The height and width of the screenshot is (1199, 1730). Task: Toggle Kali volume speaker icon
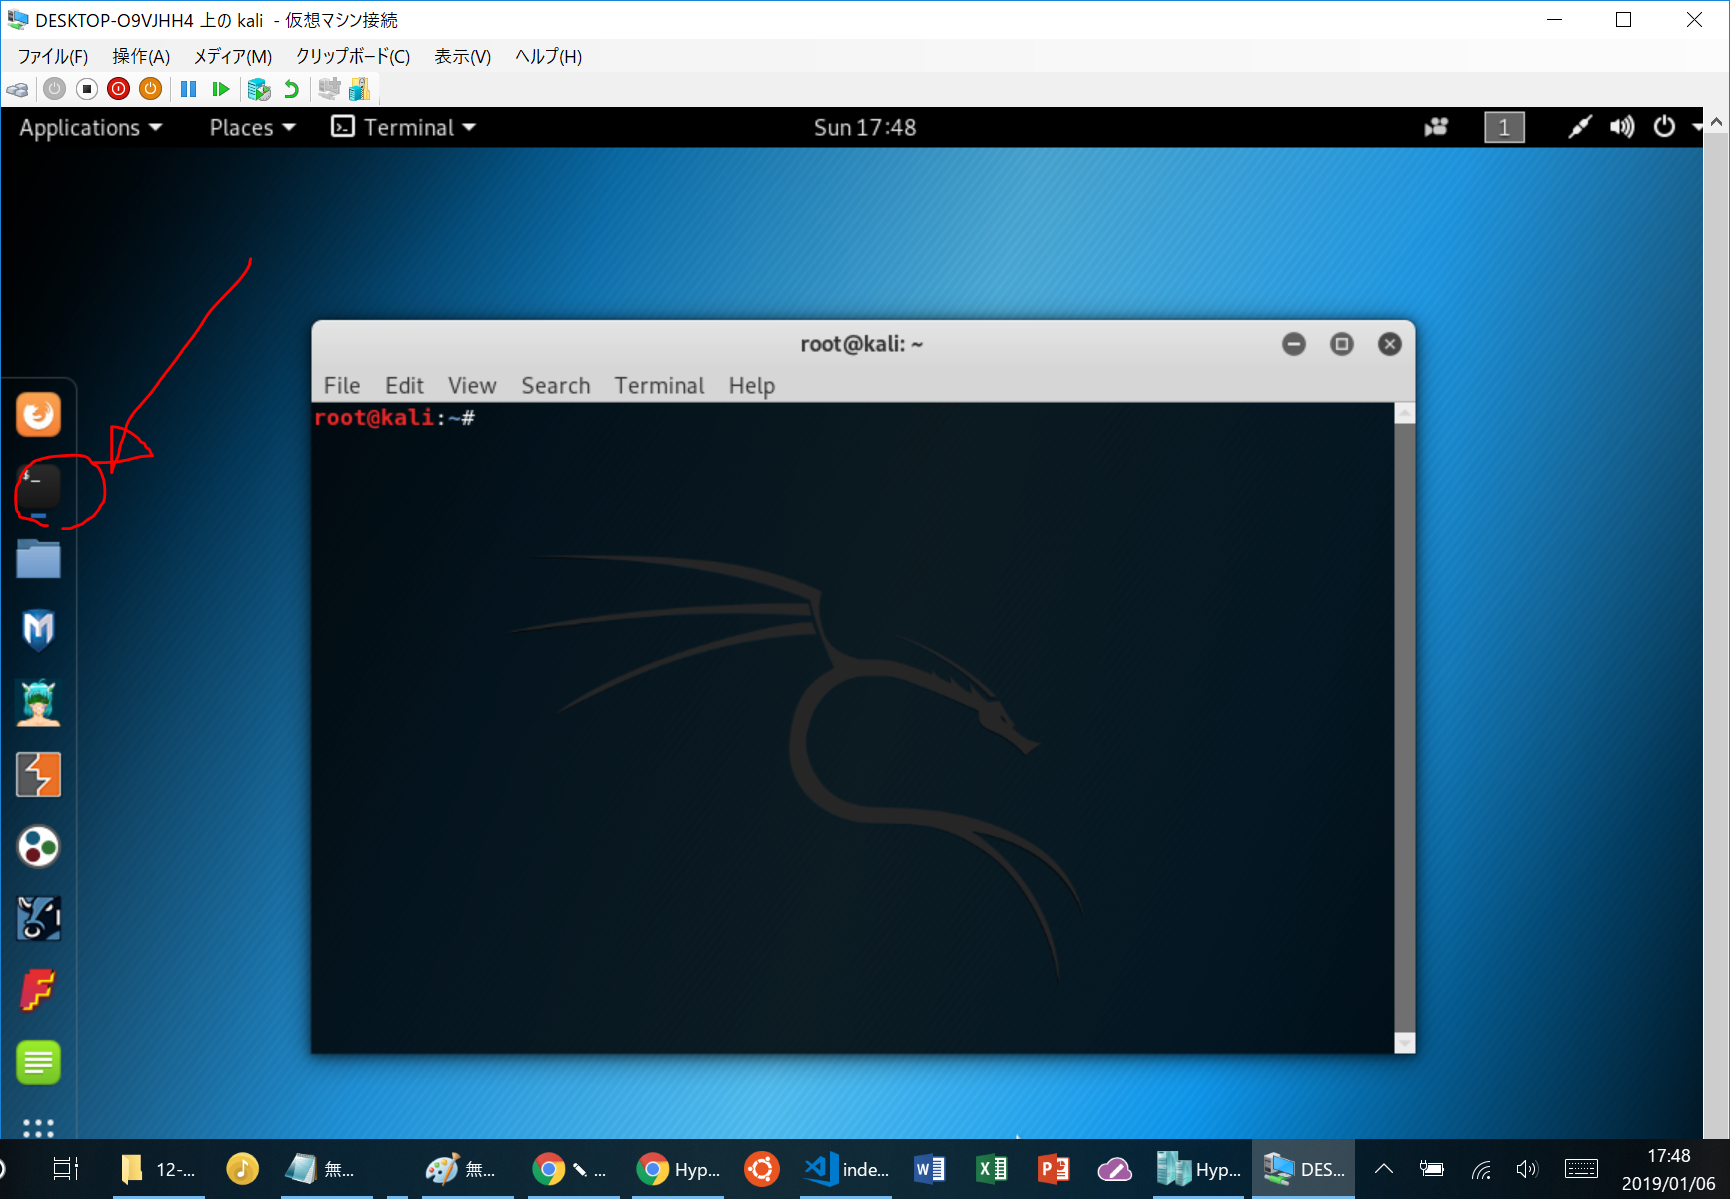[1621, 127]
